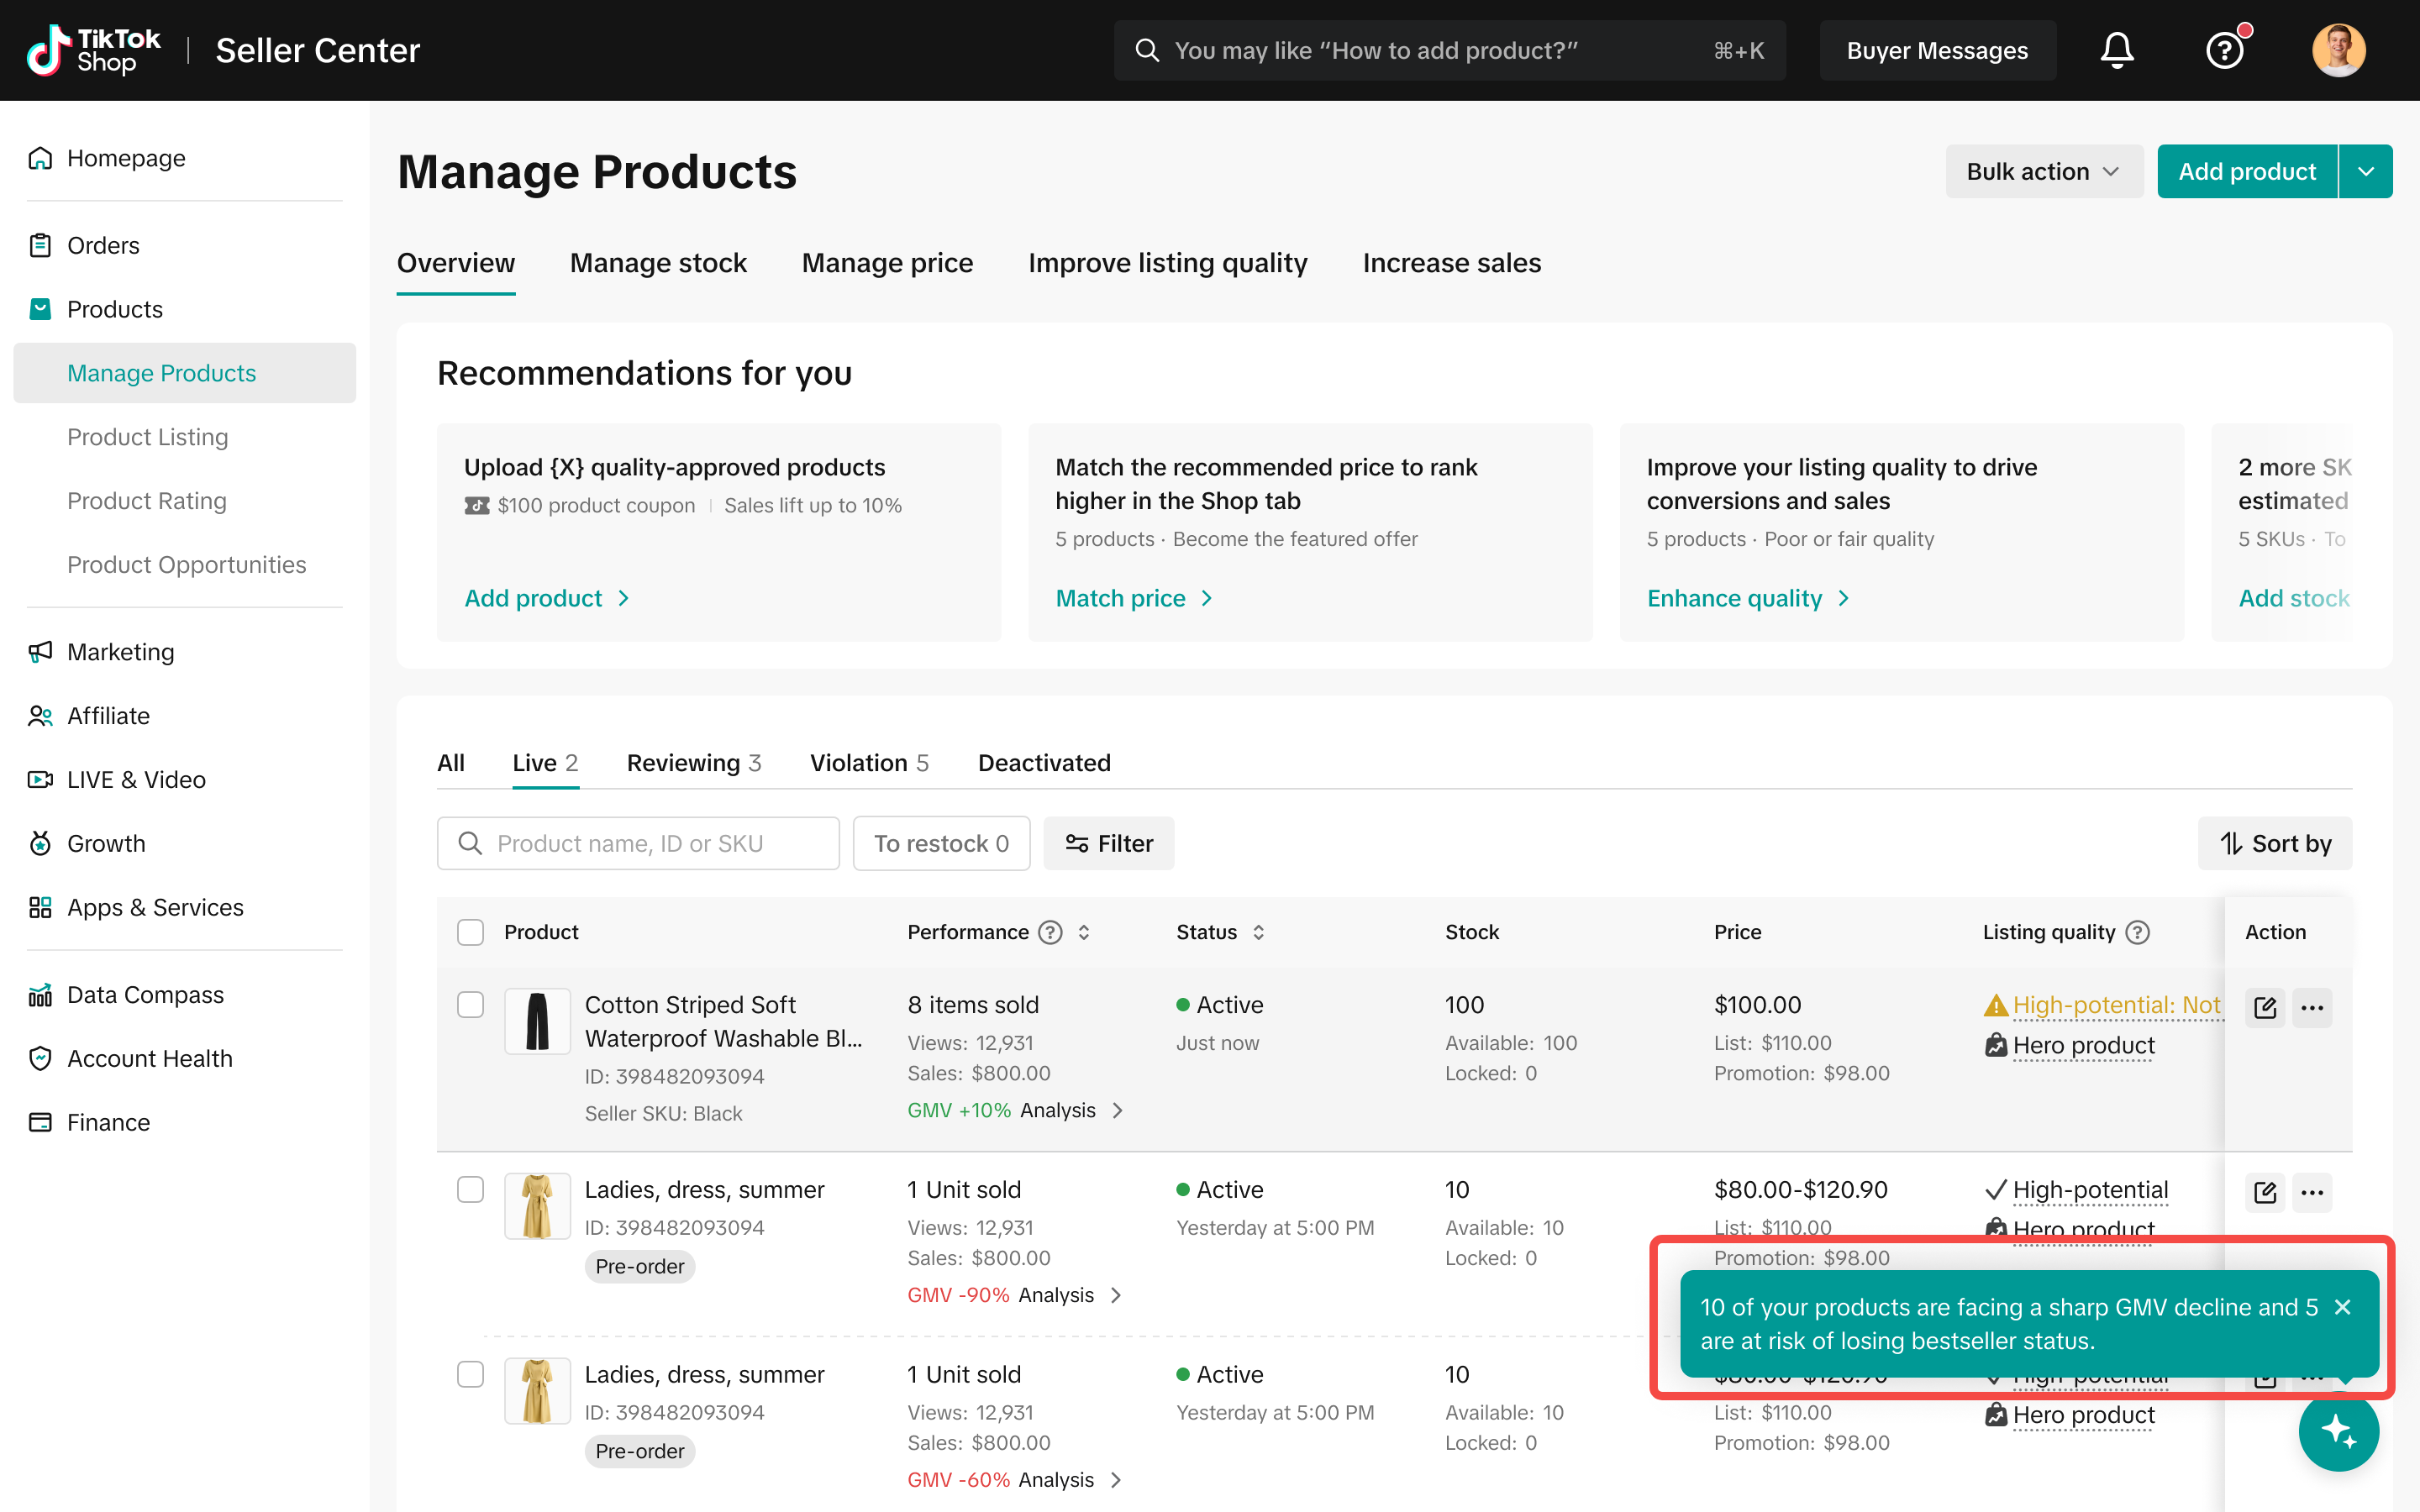
Task: Click the Listing quality info icon
Action: click(2137, 932)
